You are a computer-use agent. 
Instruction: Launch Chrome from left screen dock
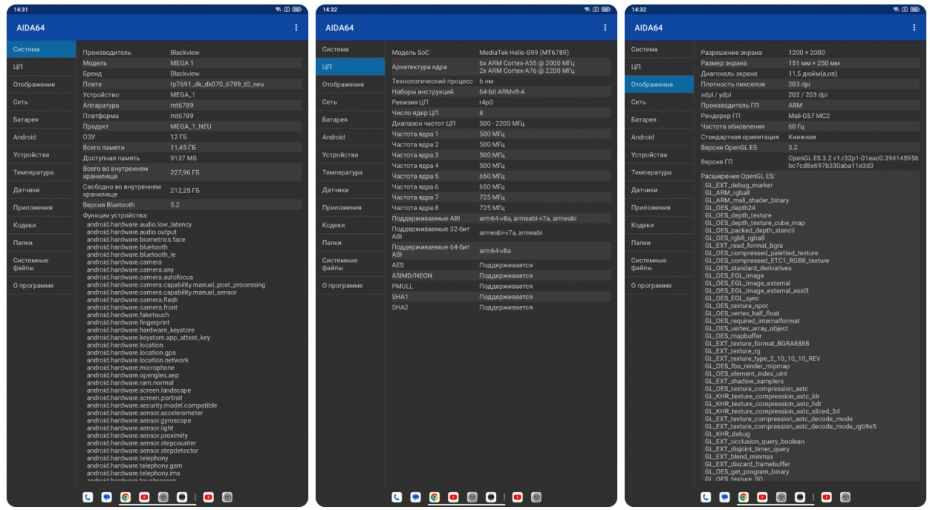click(126, 497)
